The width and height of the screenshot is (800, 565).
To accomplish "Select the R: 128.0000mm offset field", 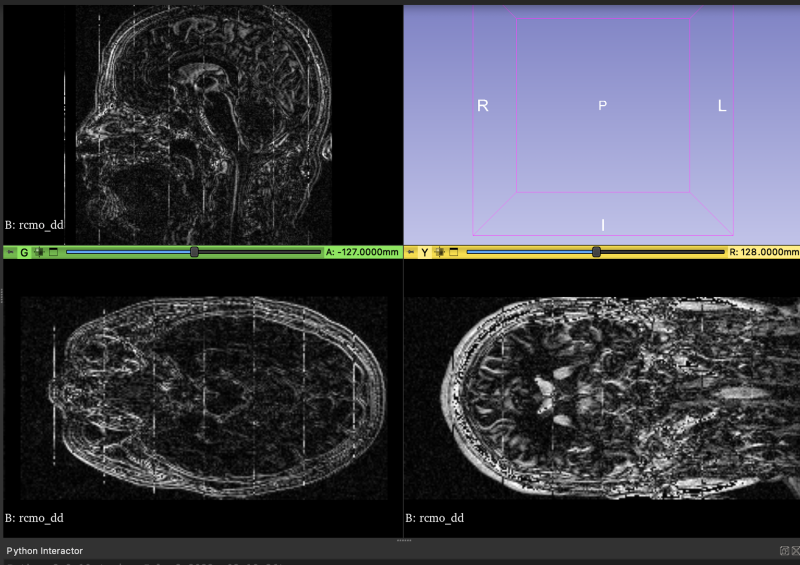I will coord(763,252).
